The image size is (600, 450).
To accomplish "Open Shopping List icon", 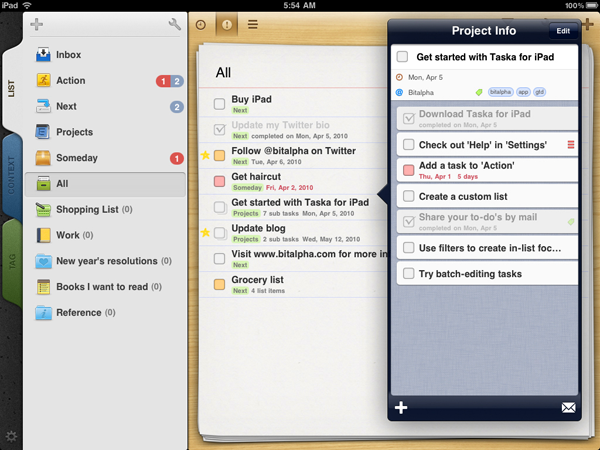I will coord(43,209).
